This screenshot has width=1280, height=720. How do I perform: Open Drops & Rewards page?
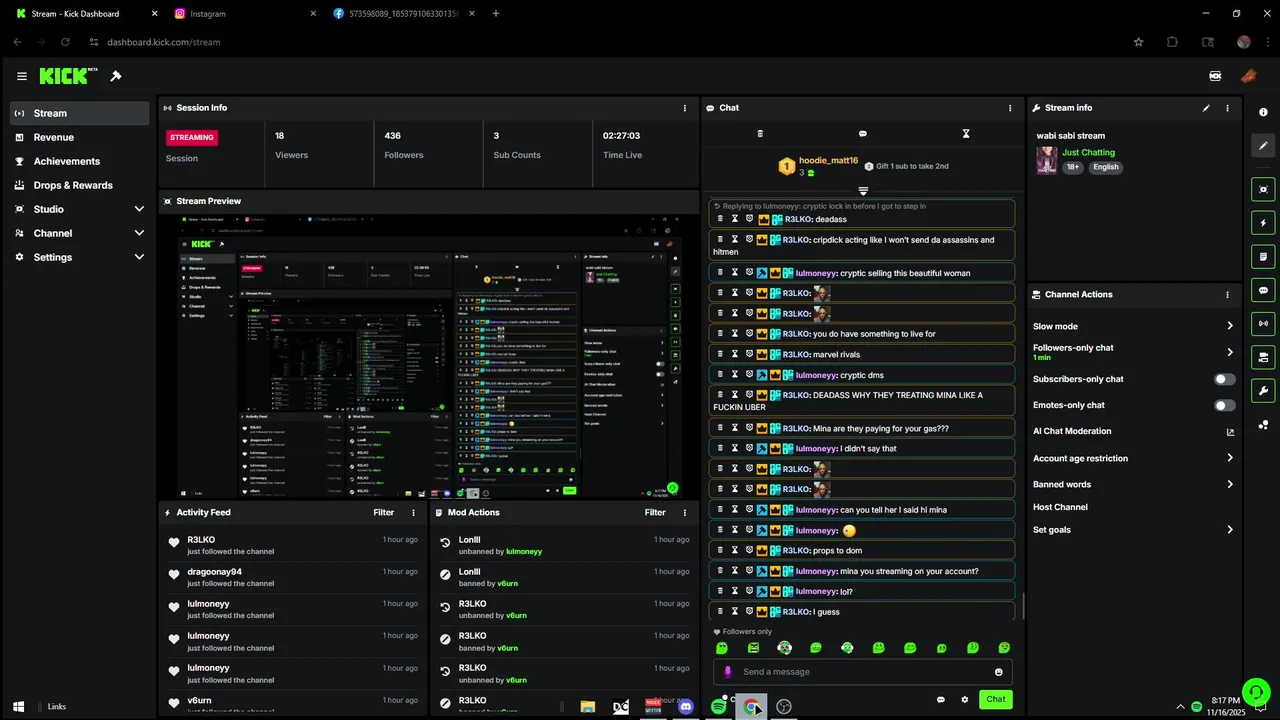point(80,185)
